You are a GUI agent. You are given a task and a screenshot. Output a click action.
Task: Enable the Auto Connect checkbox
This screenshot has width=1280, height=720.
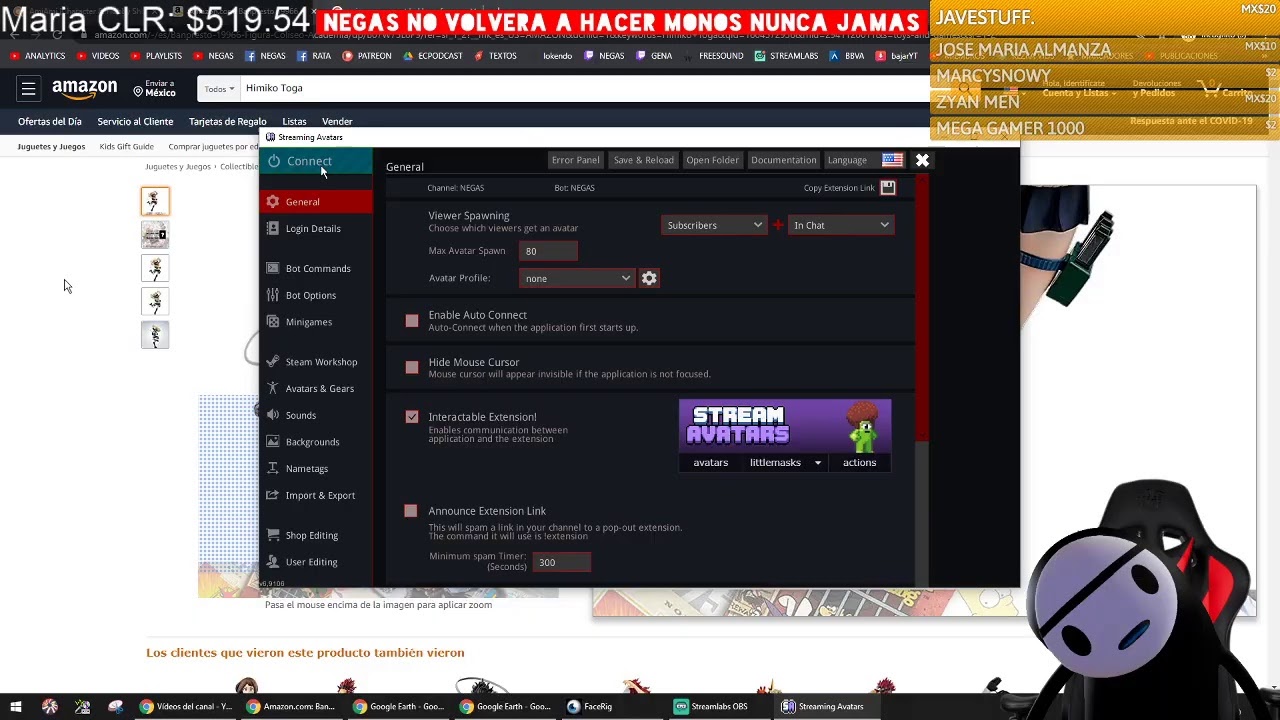click(x=412, y=321)
